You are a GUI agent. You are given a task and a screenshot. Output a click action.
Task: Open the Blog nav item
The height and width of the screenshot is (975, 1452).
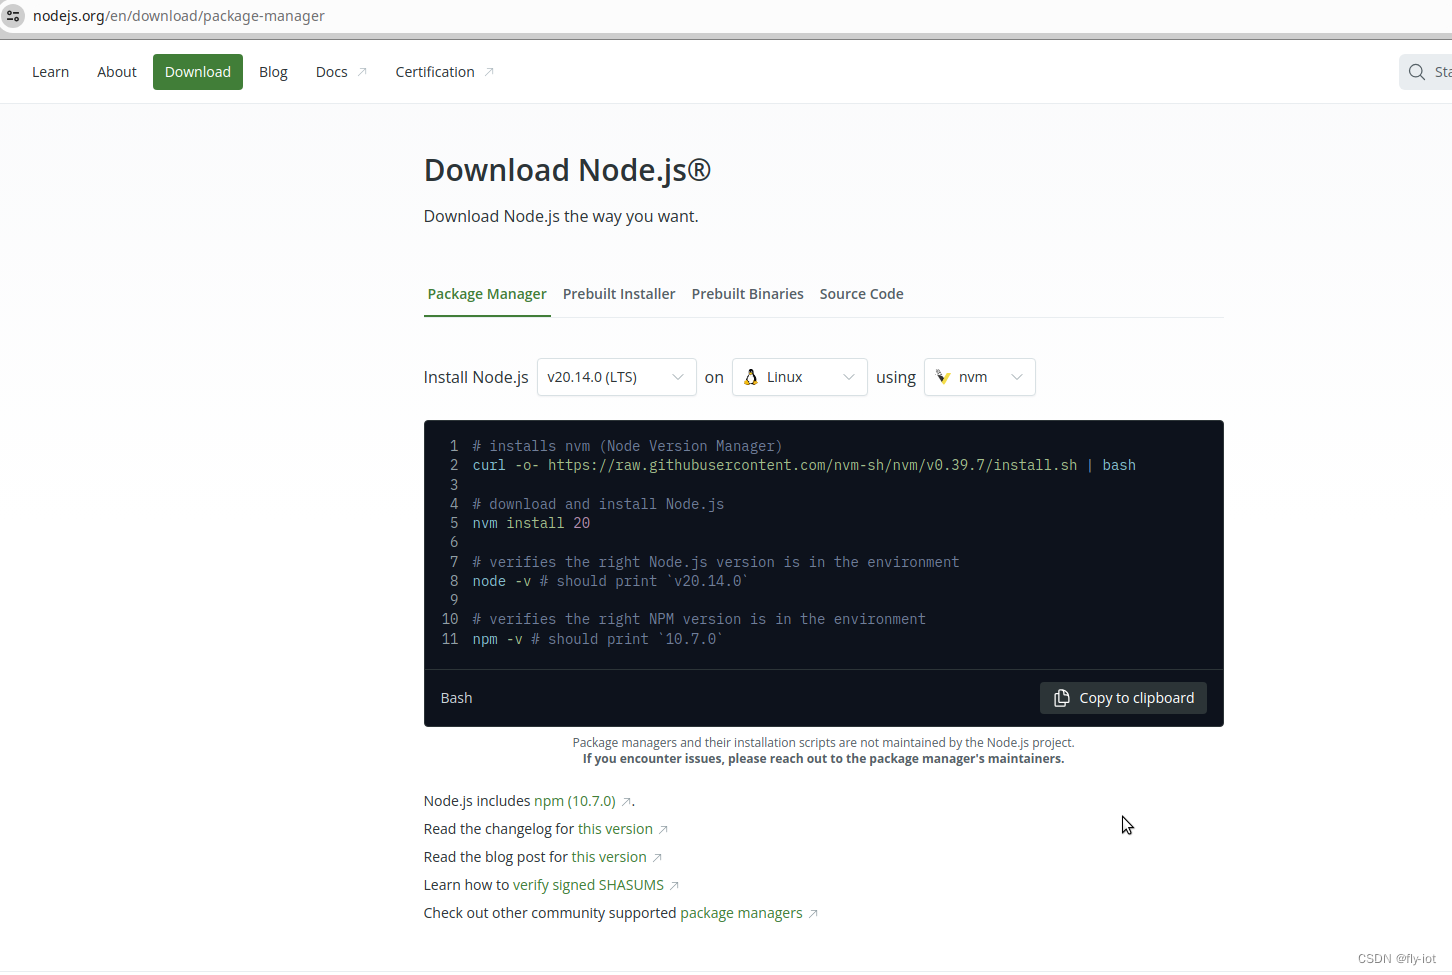pos(273,72)
